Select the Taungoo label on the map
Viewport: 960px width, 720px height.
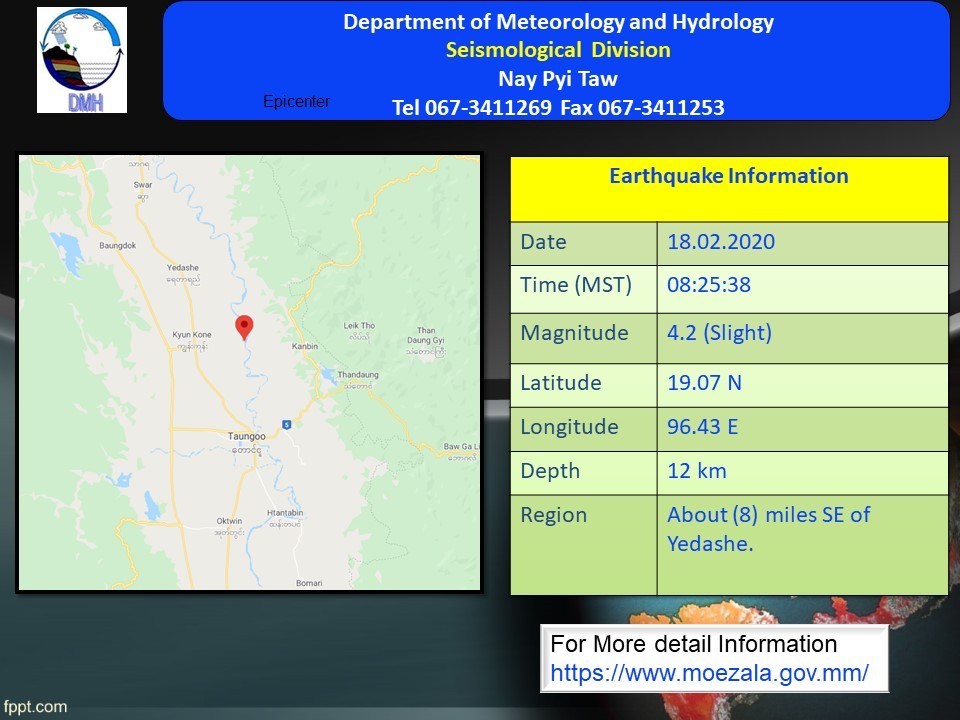pos(246,437)
